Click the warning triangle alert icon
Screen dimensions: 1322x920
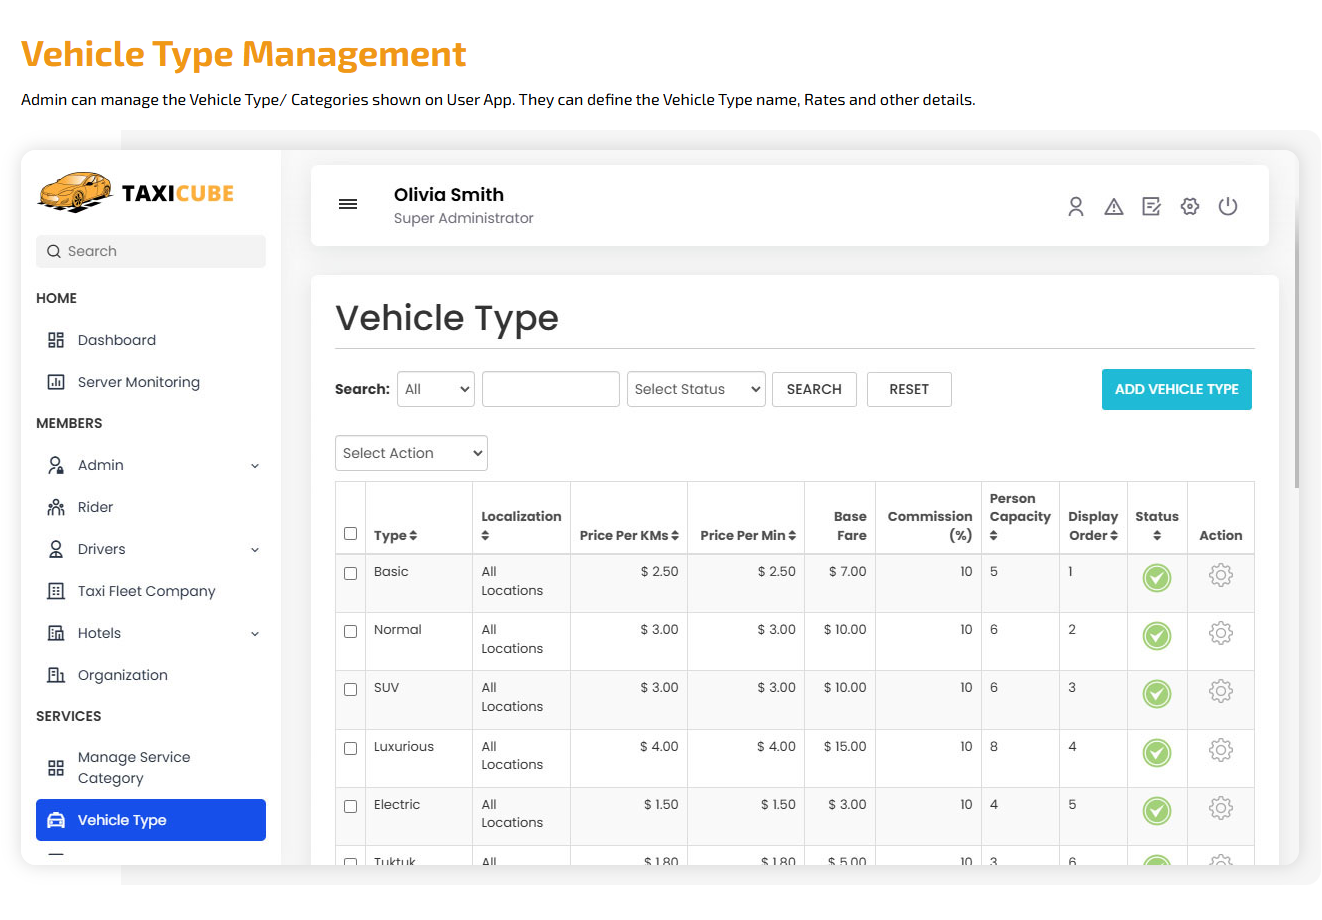click(x=1114, y=207)
